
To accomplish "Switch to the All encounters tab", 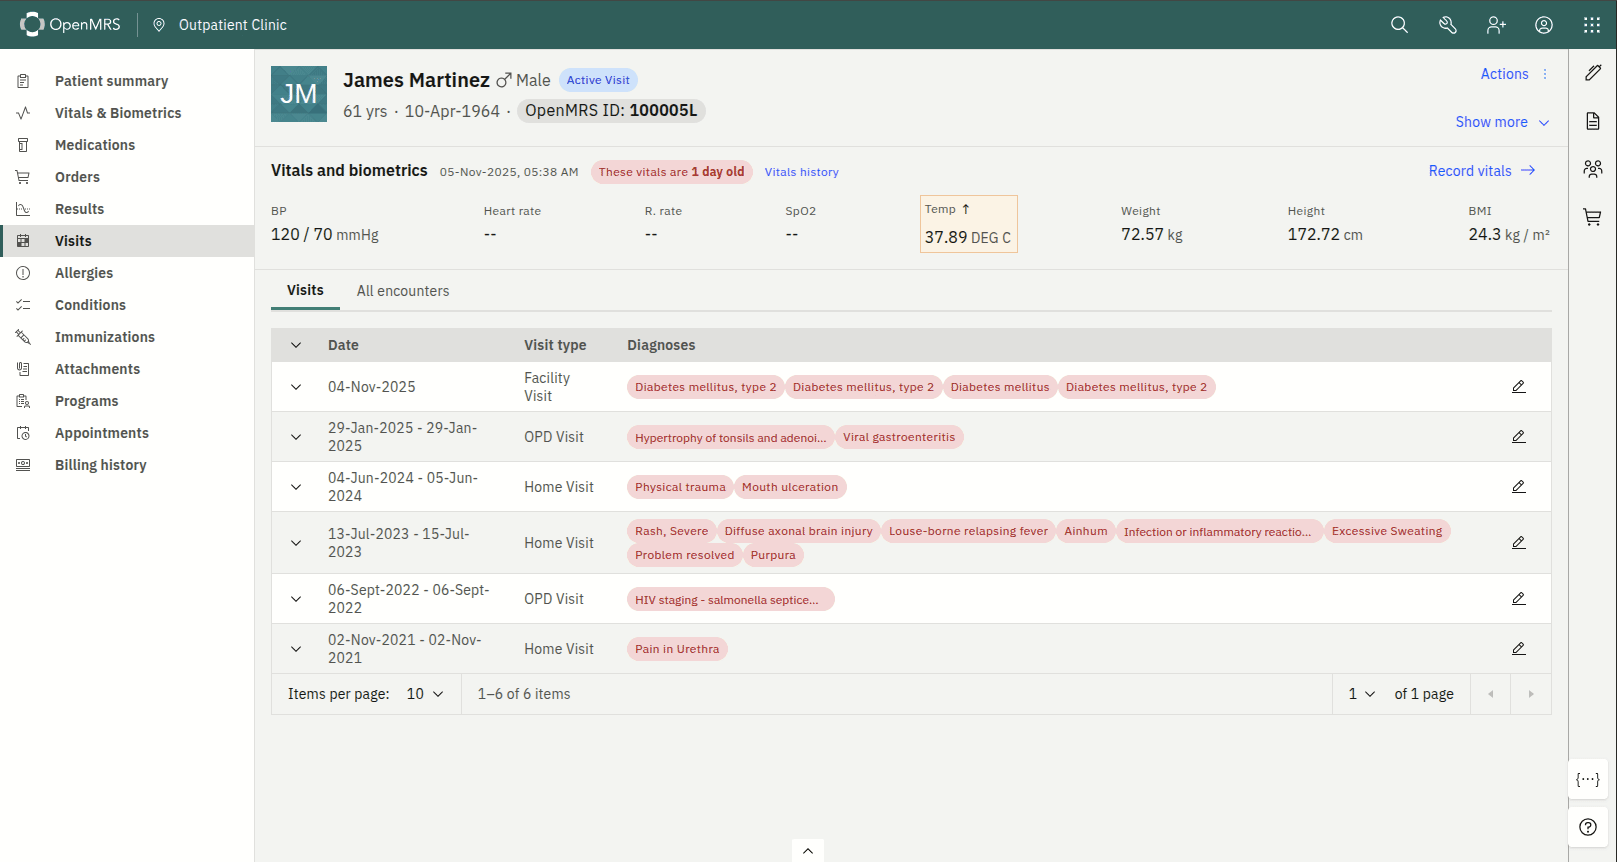I will click(x=403, y=291).
